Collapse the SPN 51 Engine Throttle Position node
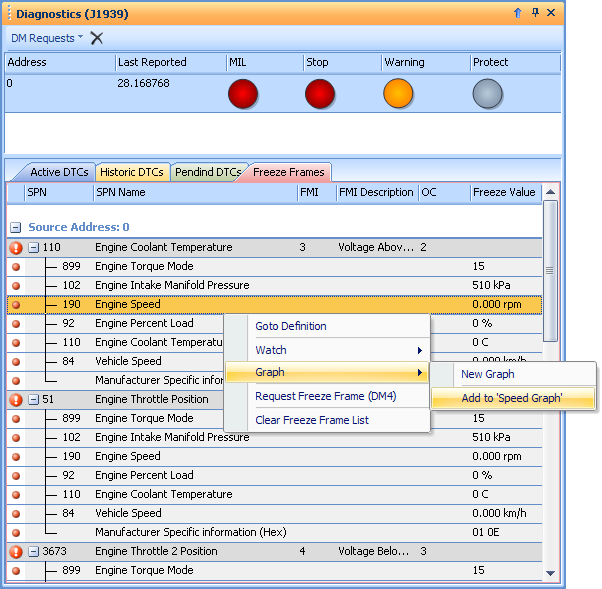Screen dimensions: 602x589 pyautogui.click(x=33, y=400)
